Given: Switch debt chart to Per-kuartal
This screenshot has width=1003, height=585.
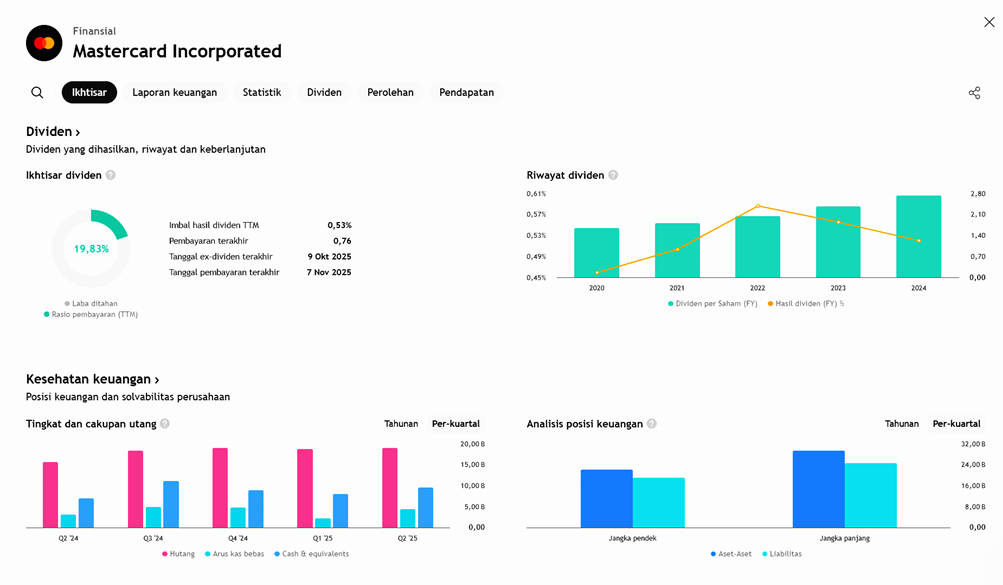Looking at the screenshot, I should [455, 424].
